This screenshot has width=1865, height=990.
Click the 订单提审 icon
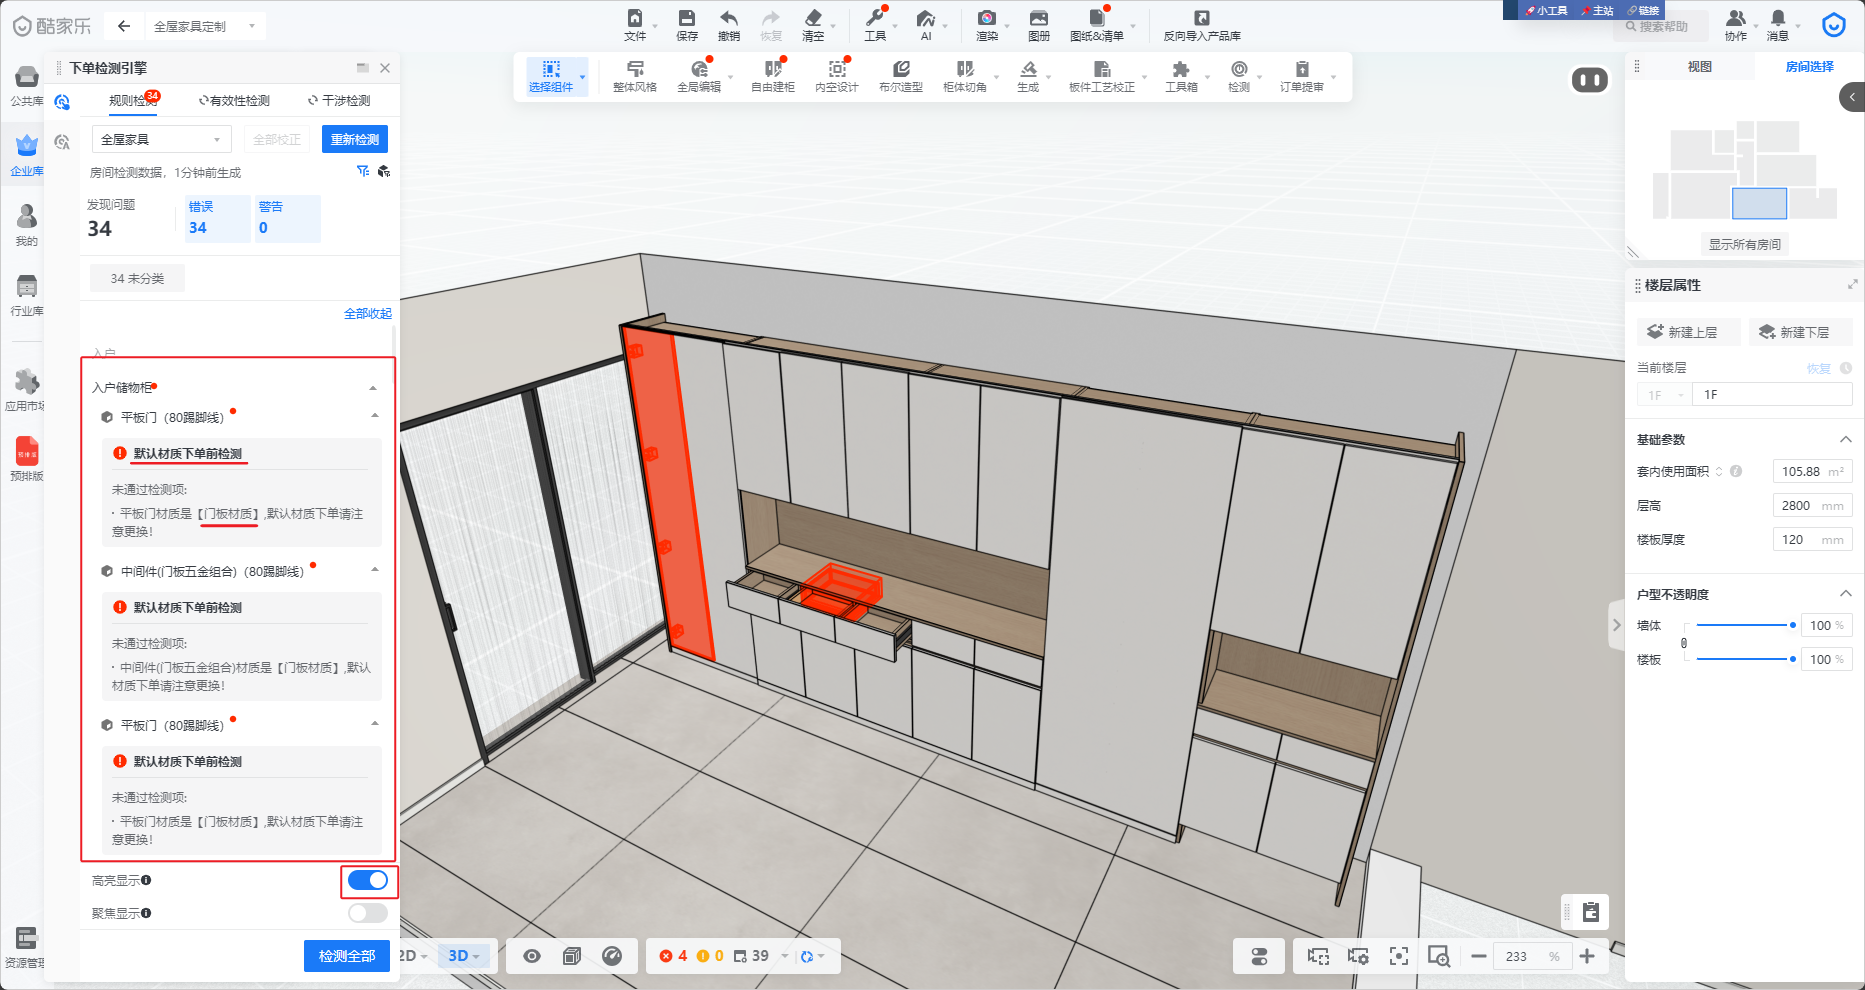(x=1301, y=70)
